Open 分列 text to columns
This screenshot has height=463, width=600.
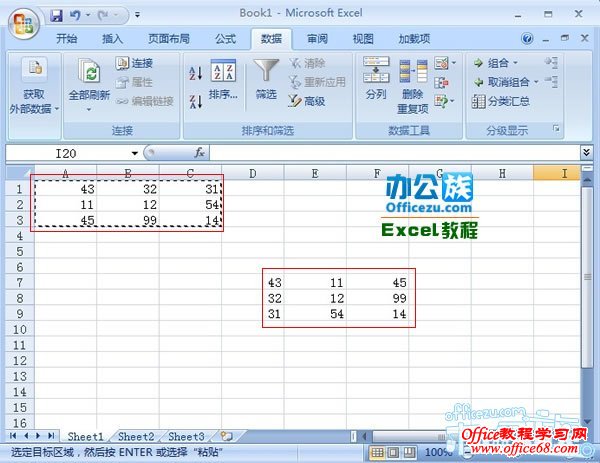pyautogui.click(x=376, y=78)
